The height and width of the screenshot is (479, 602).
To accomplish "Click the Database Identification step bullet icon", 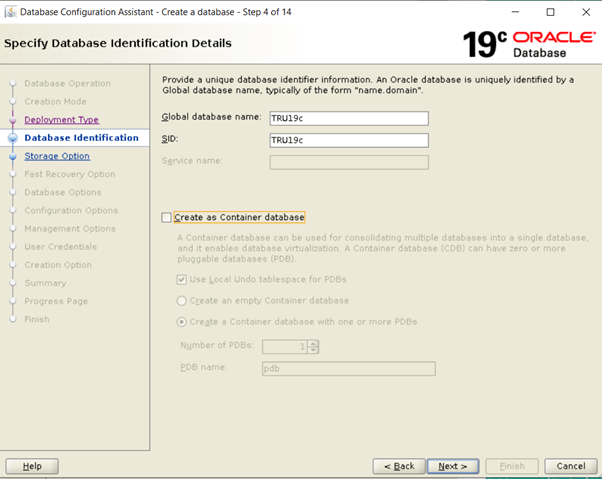I will (13, 138).
